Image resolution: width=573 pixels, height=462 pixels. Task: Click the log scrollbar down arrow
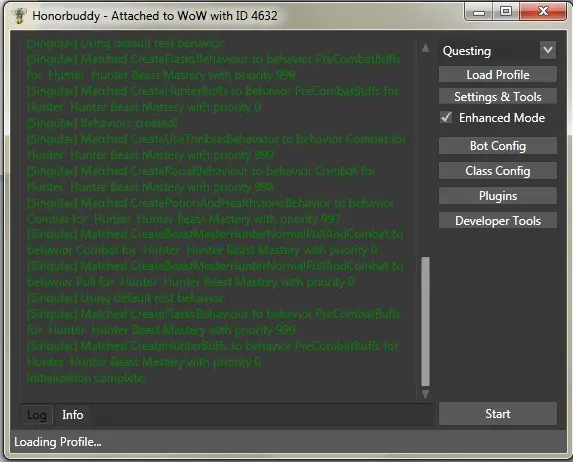point(425,394)
